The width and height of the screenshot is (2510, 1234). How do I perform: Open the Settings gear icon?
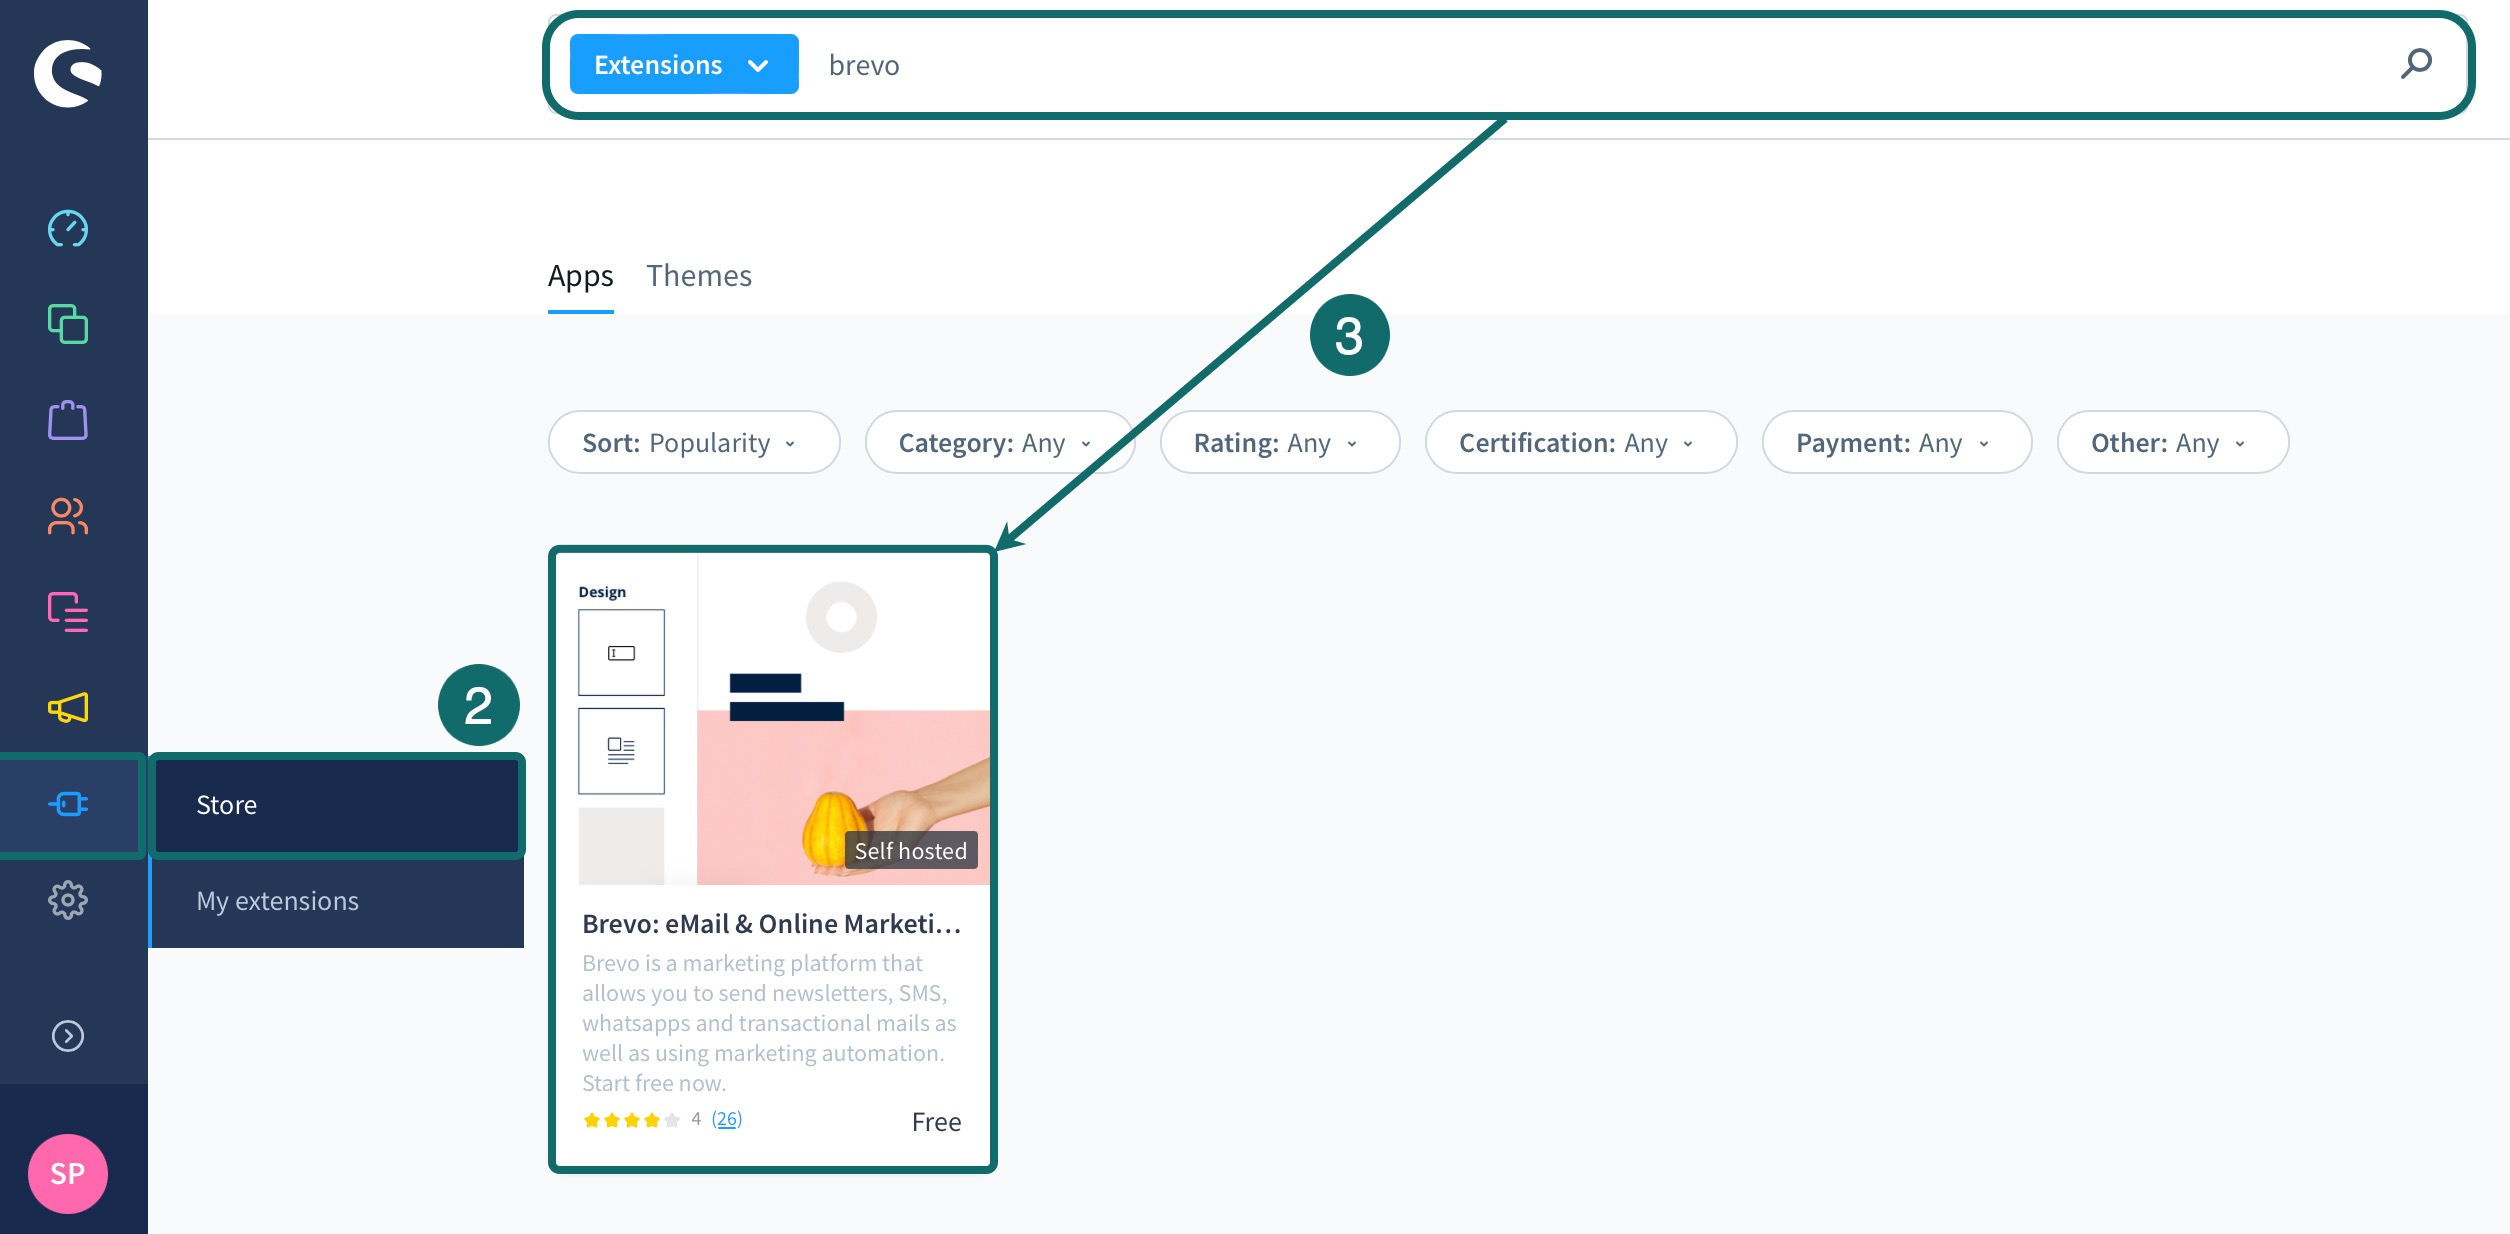point(68,900)
